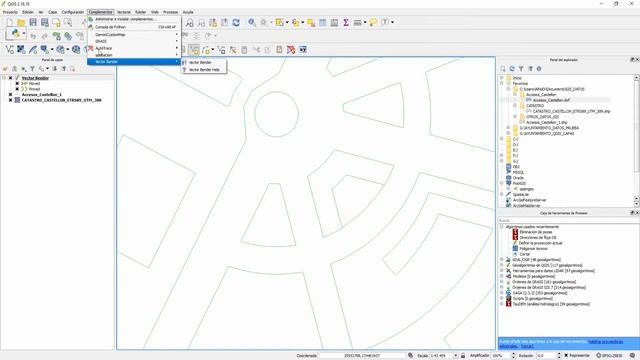The image size is (640, 360).
Task: Toggle visibility of the Moved layer
Action: (x=17, y=83)
